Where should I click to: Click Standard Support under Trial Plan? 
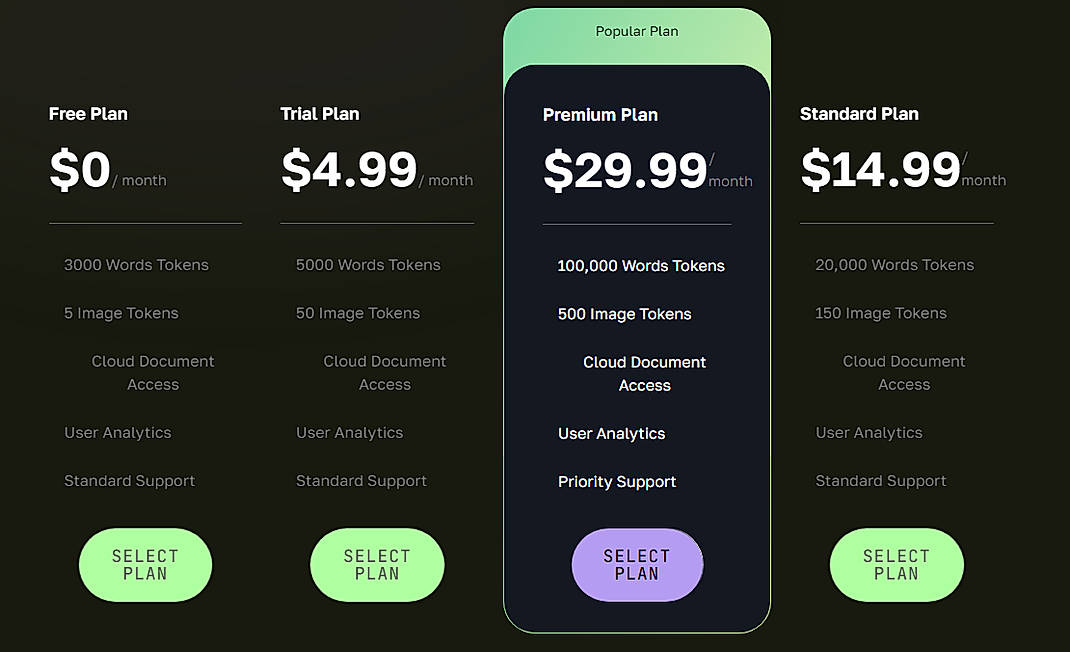point(361,480)
